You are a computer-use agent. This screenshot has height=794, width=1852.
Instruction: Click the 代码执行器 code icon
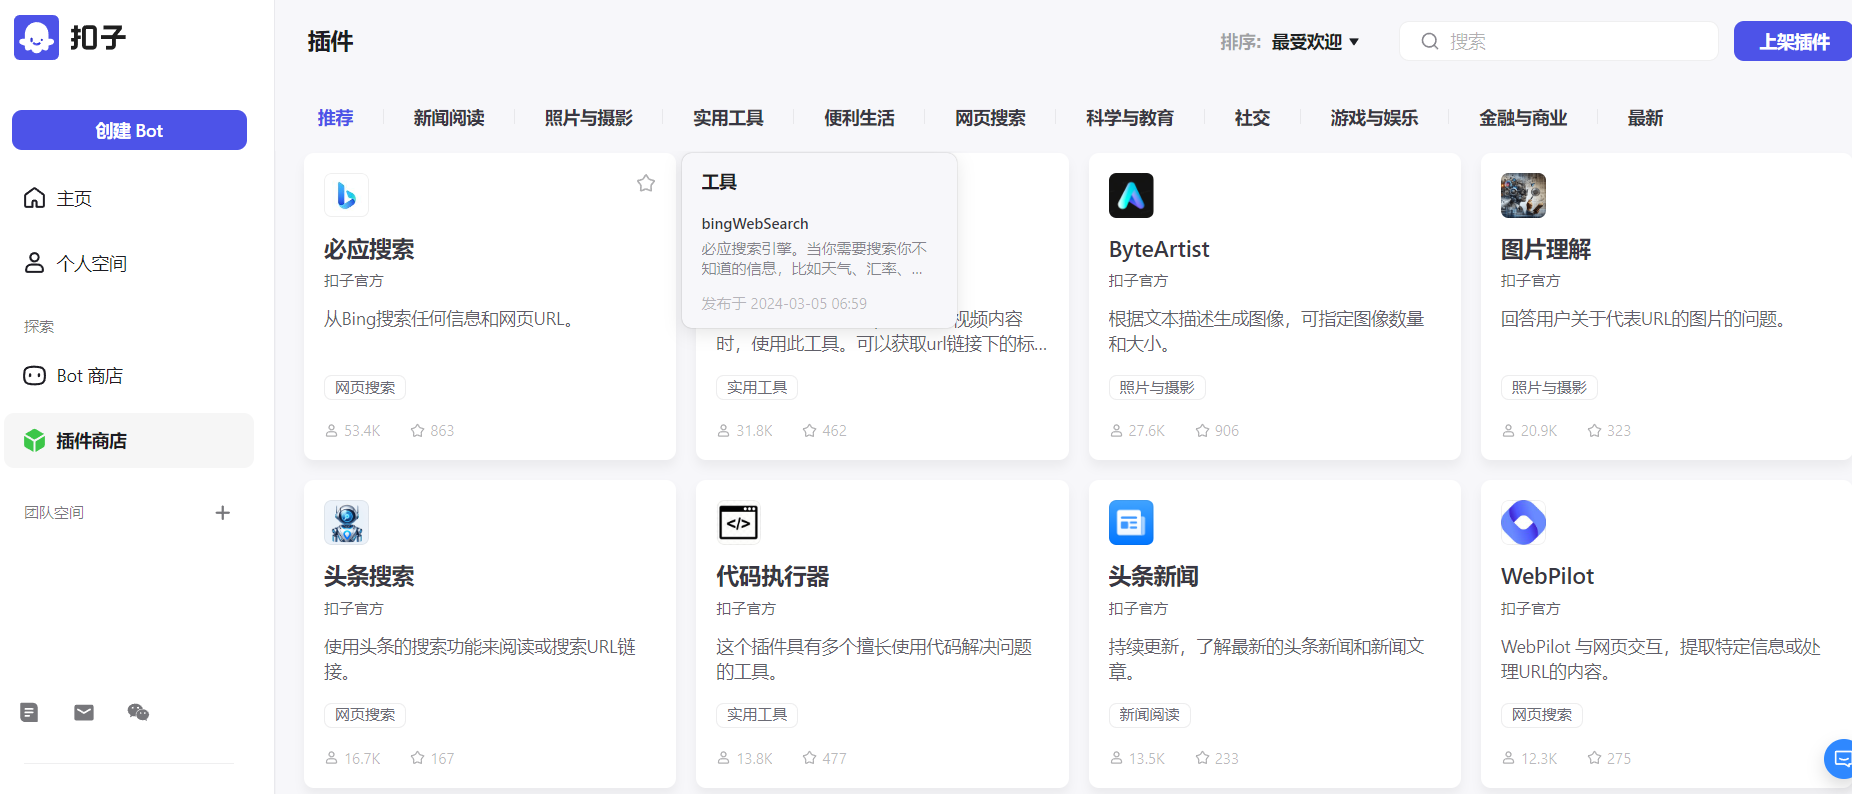(x=738, y=522)
